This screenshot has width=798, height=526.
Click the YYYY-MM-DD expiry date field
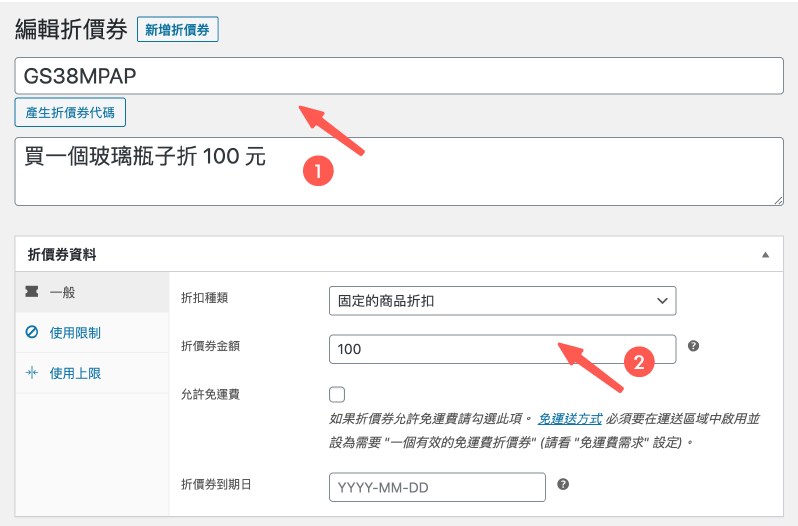(x=437, y=486)
